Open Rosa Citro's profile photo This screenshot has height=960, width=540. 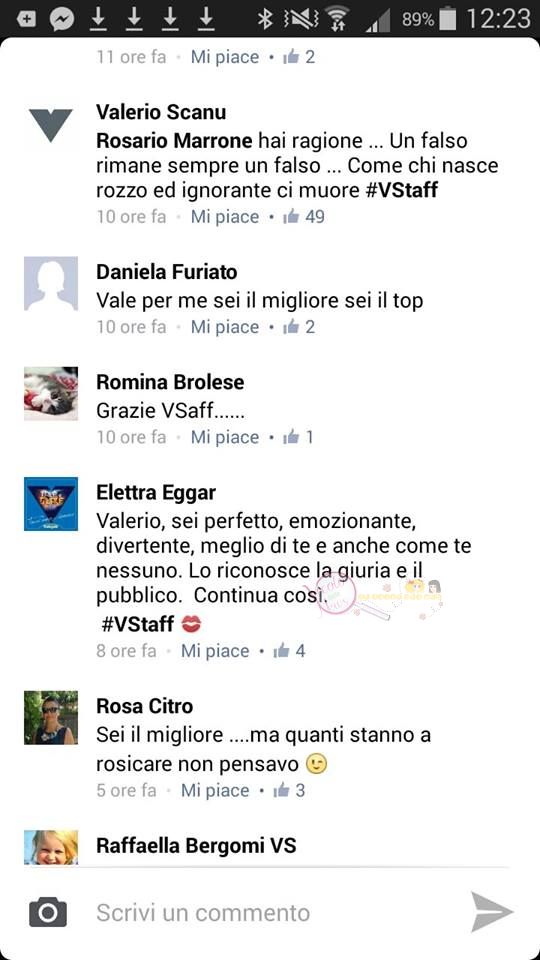51,718
